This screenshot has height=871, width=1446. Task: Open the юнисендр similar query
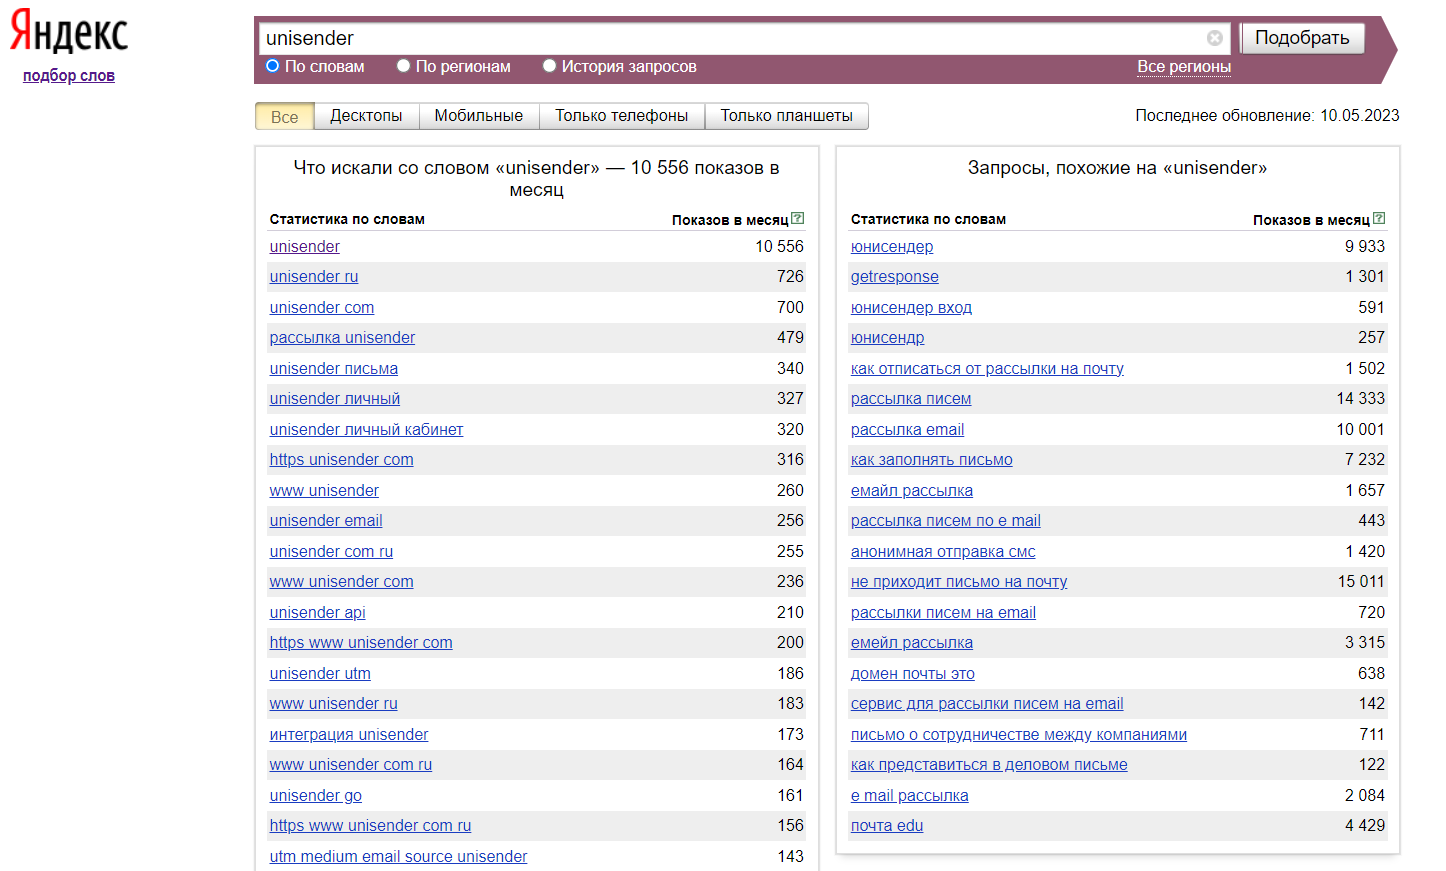tap(888, 338)
